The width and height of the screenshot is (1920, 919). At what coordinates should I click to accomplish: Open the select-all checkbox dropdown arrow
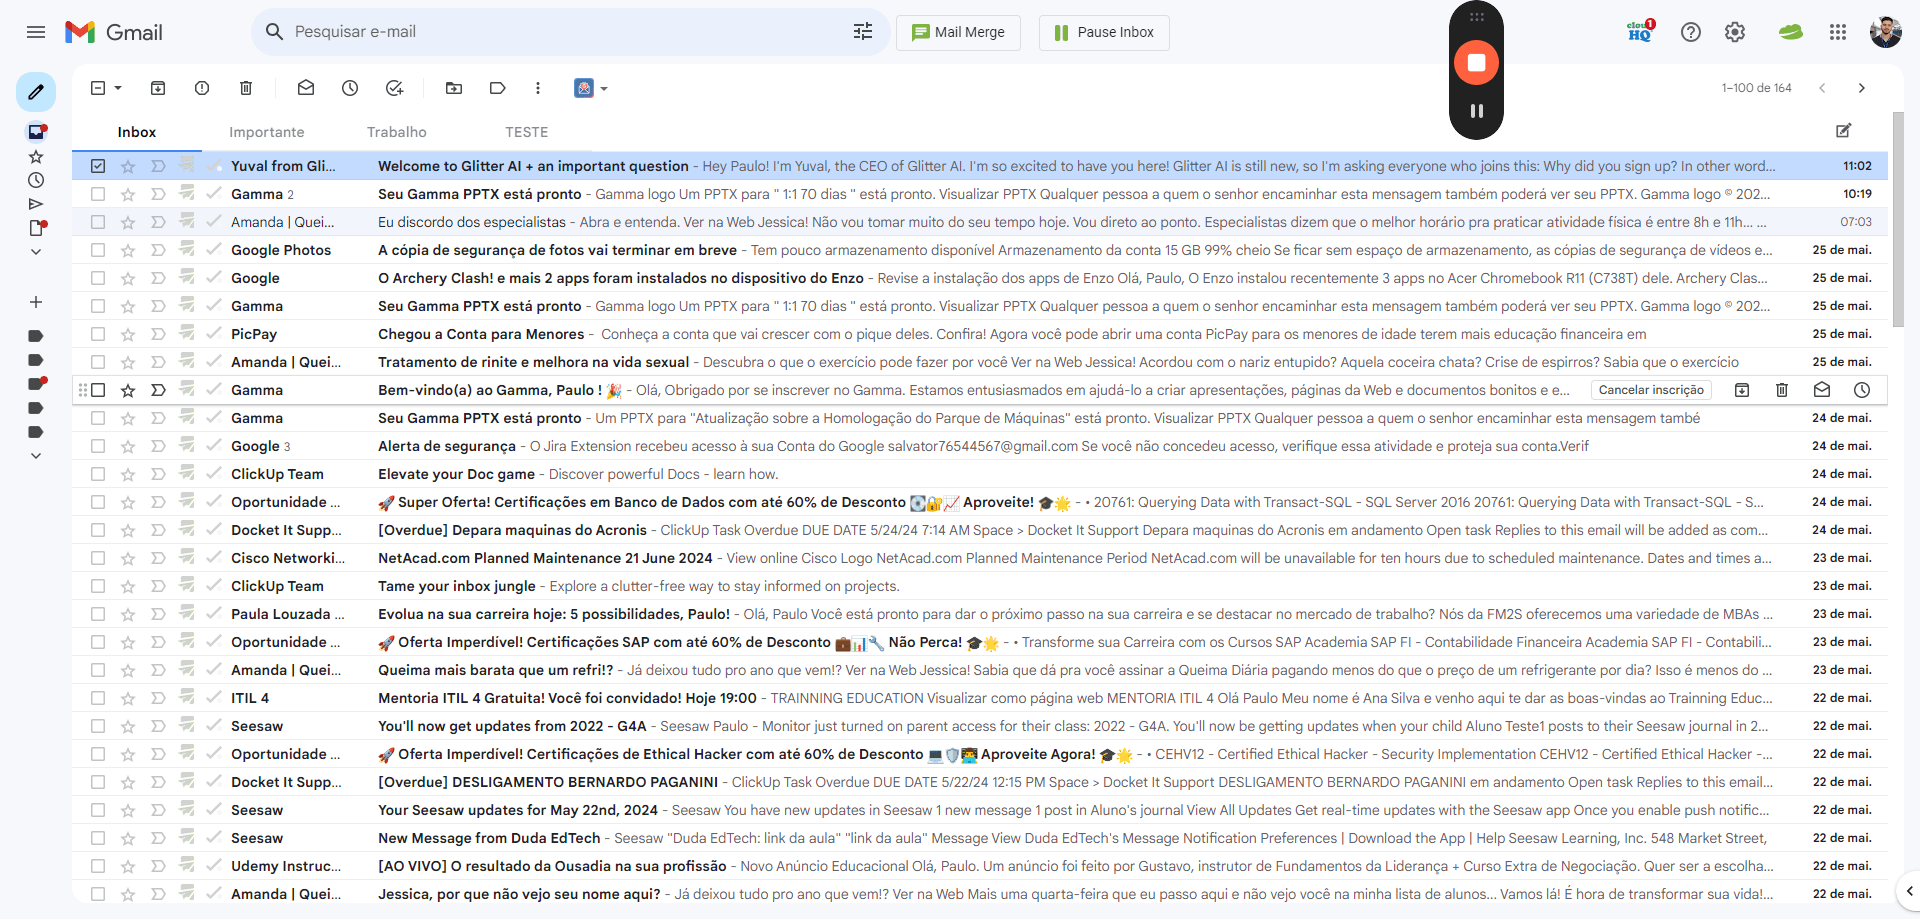coord(118,88)
